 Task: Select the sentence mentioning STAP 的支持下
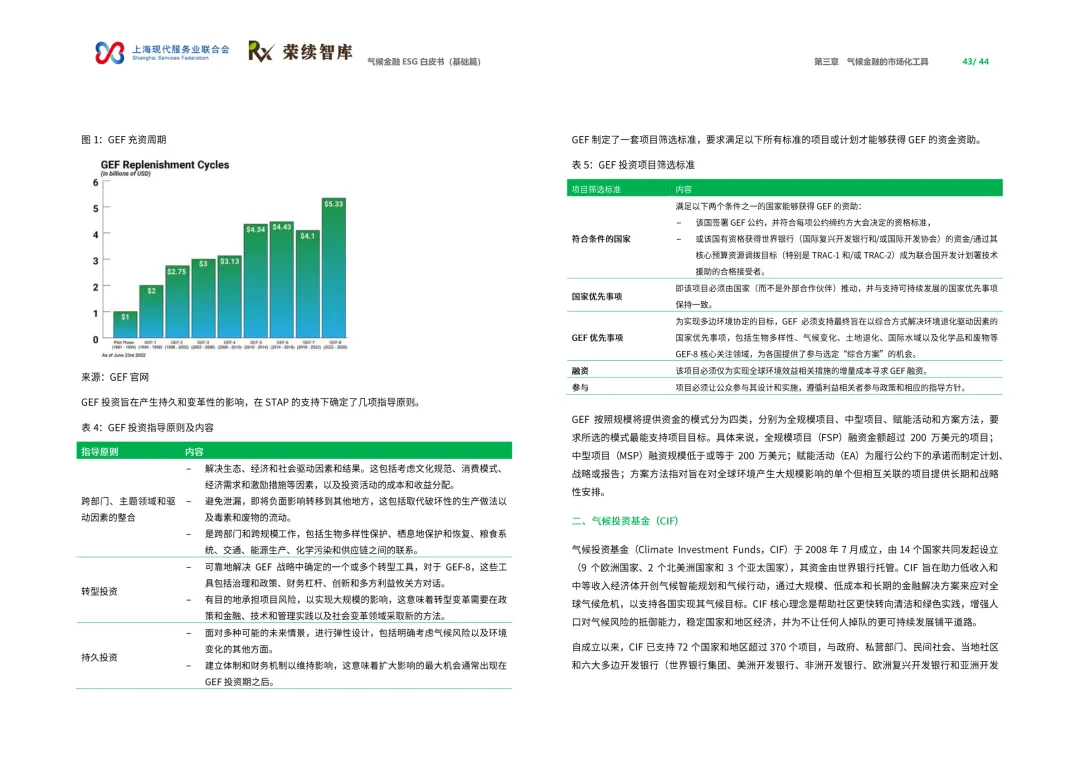[x=251, y=402]
